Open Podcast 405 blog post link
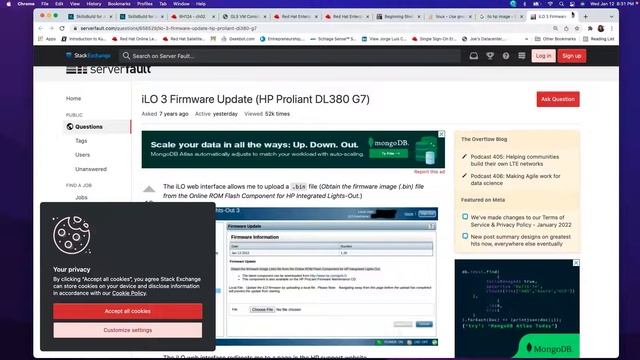640x360 pixels. tap(515, 160)
